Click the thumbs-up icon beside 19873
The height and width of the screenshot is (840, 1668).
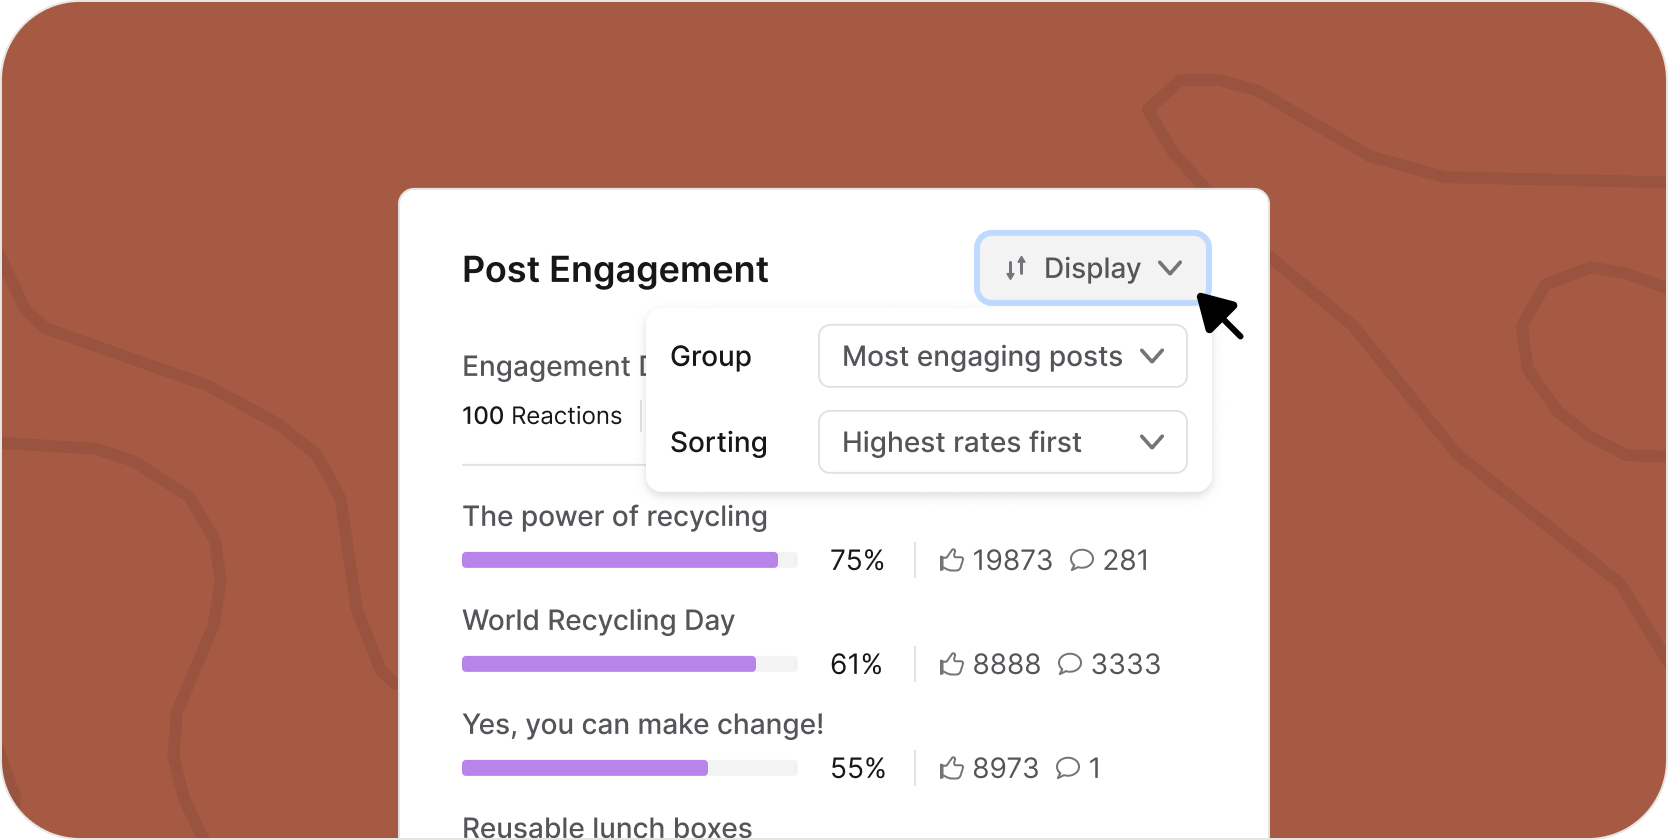point(952,560)
